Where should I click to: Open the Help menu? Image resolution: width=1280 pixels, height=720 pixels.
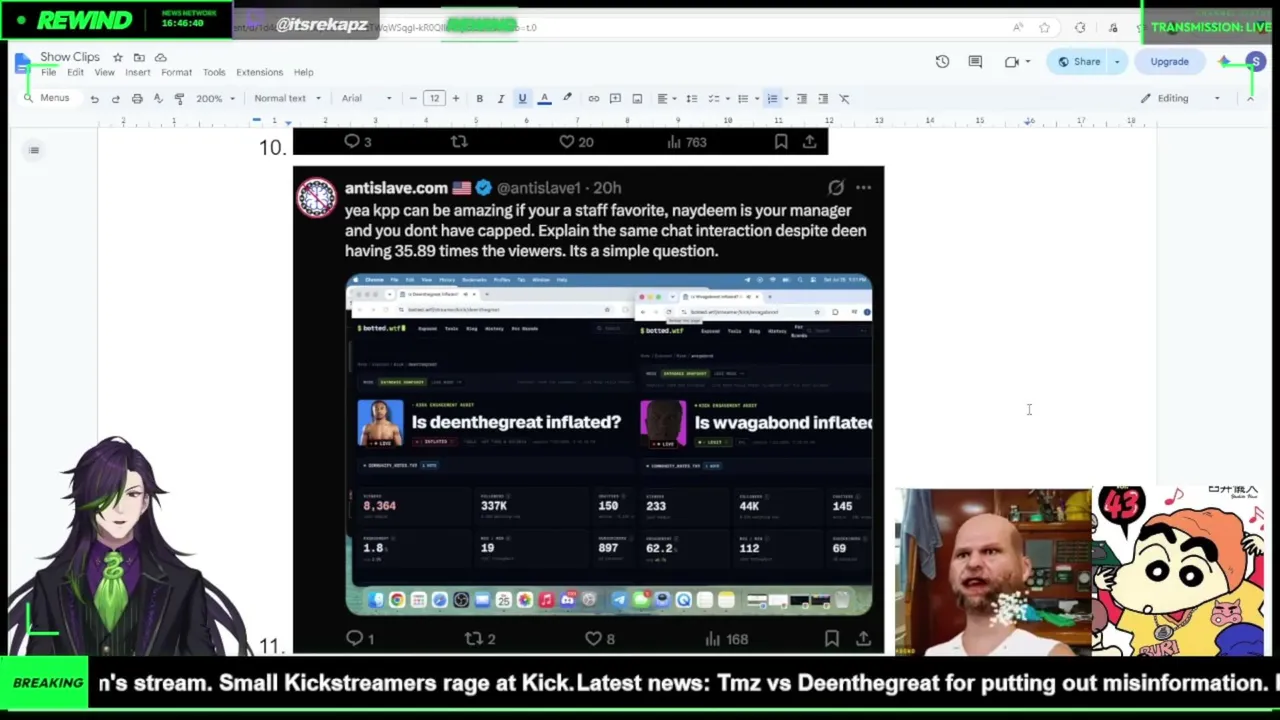pos(303,72)
